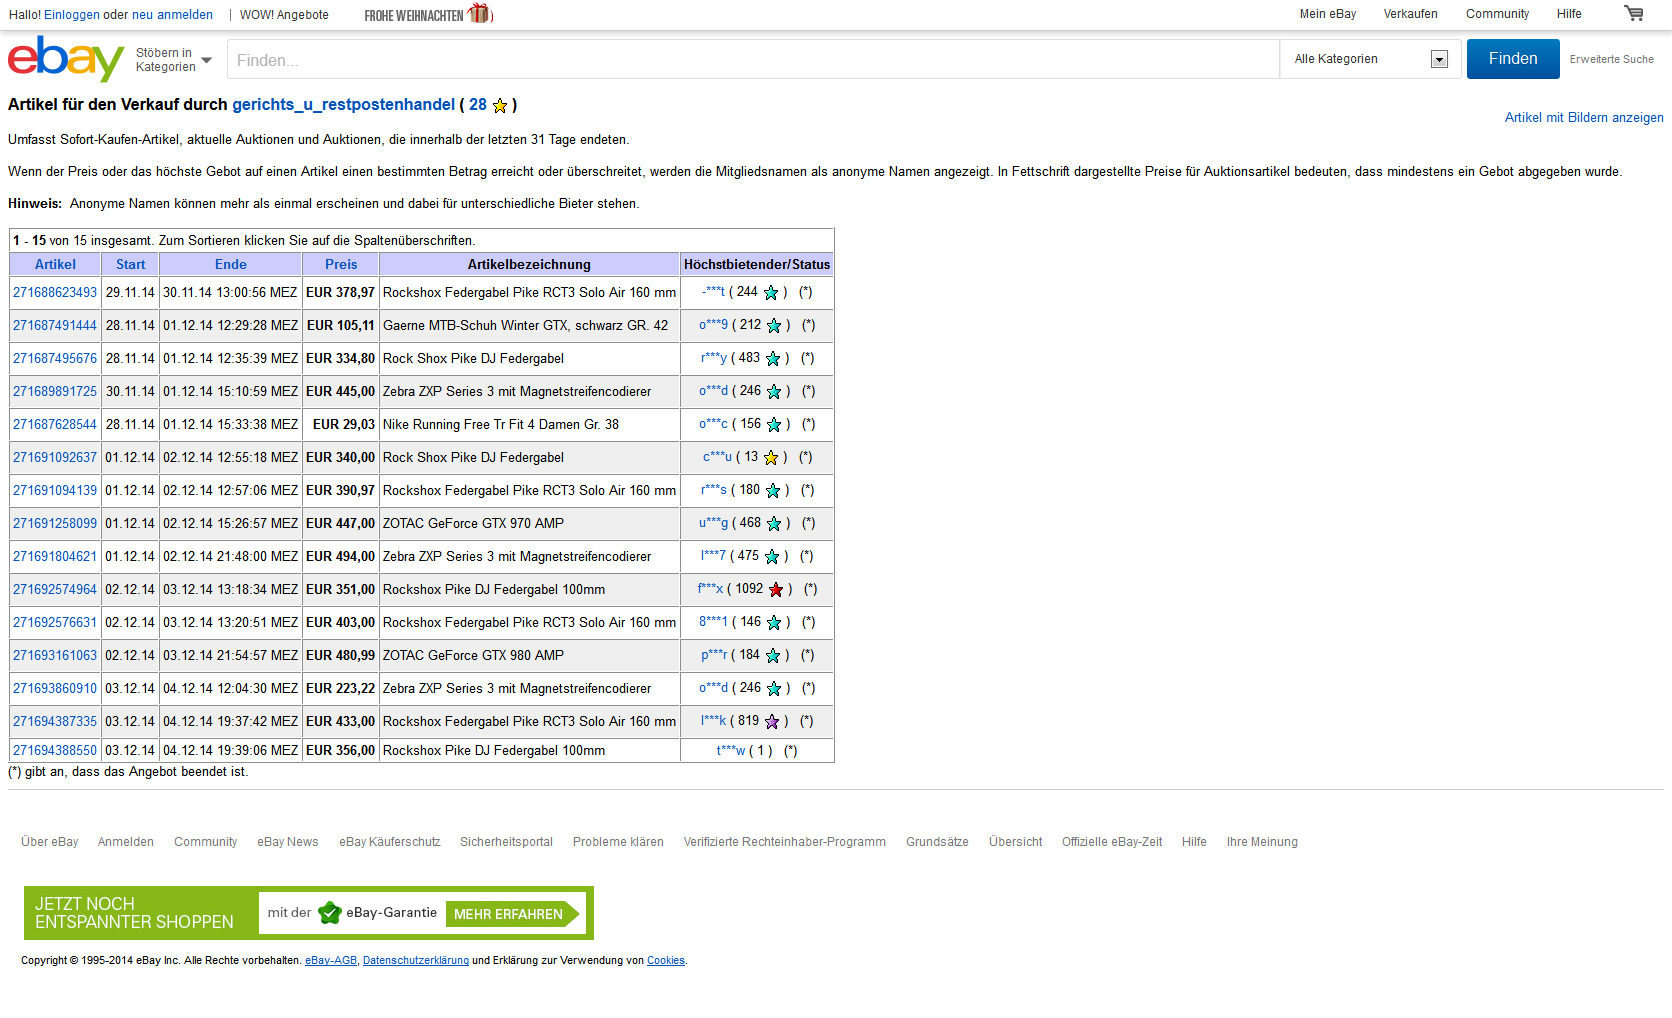Open Mein eBay menu
The width and height of the screenshot is (1672, 1018).
(1328, 14)
